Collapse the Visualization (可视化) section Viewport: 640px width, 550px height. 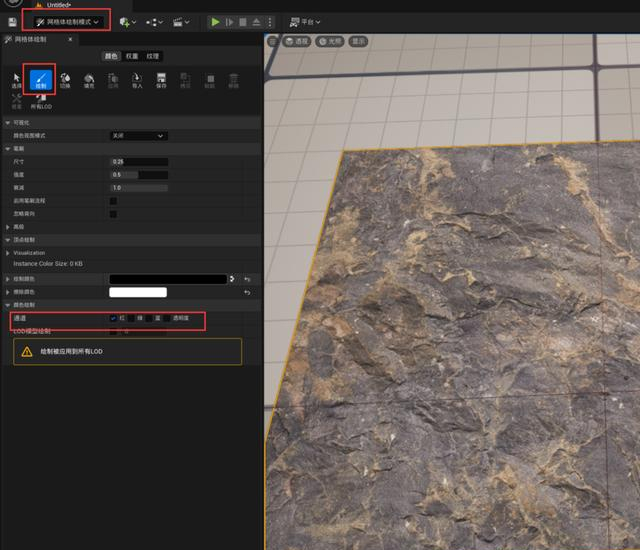click(x=7, y=122)
